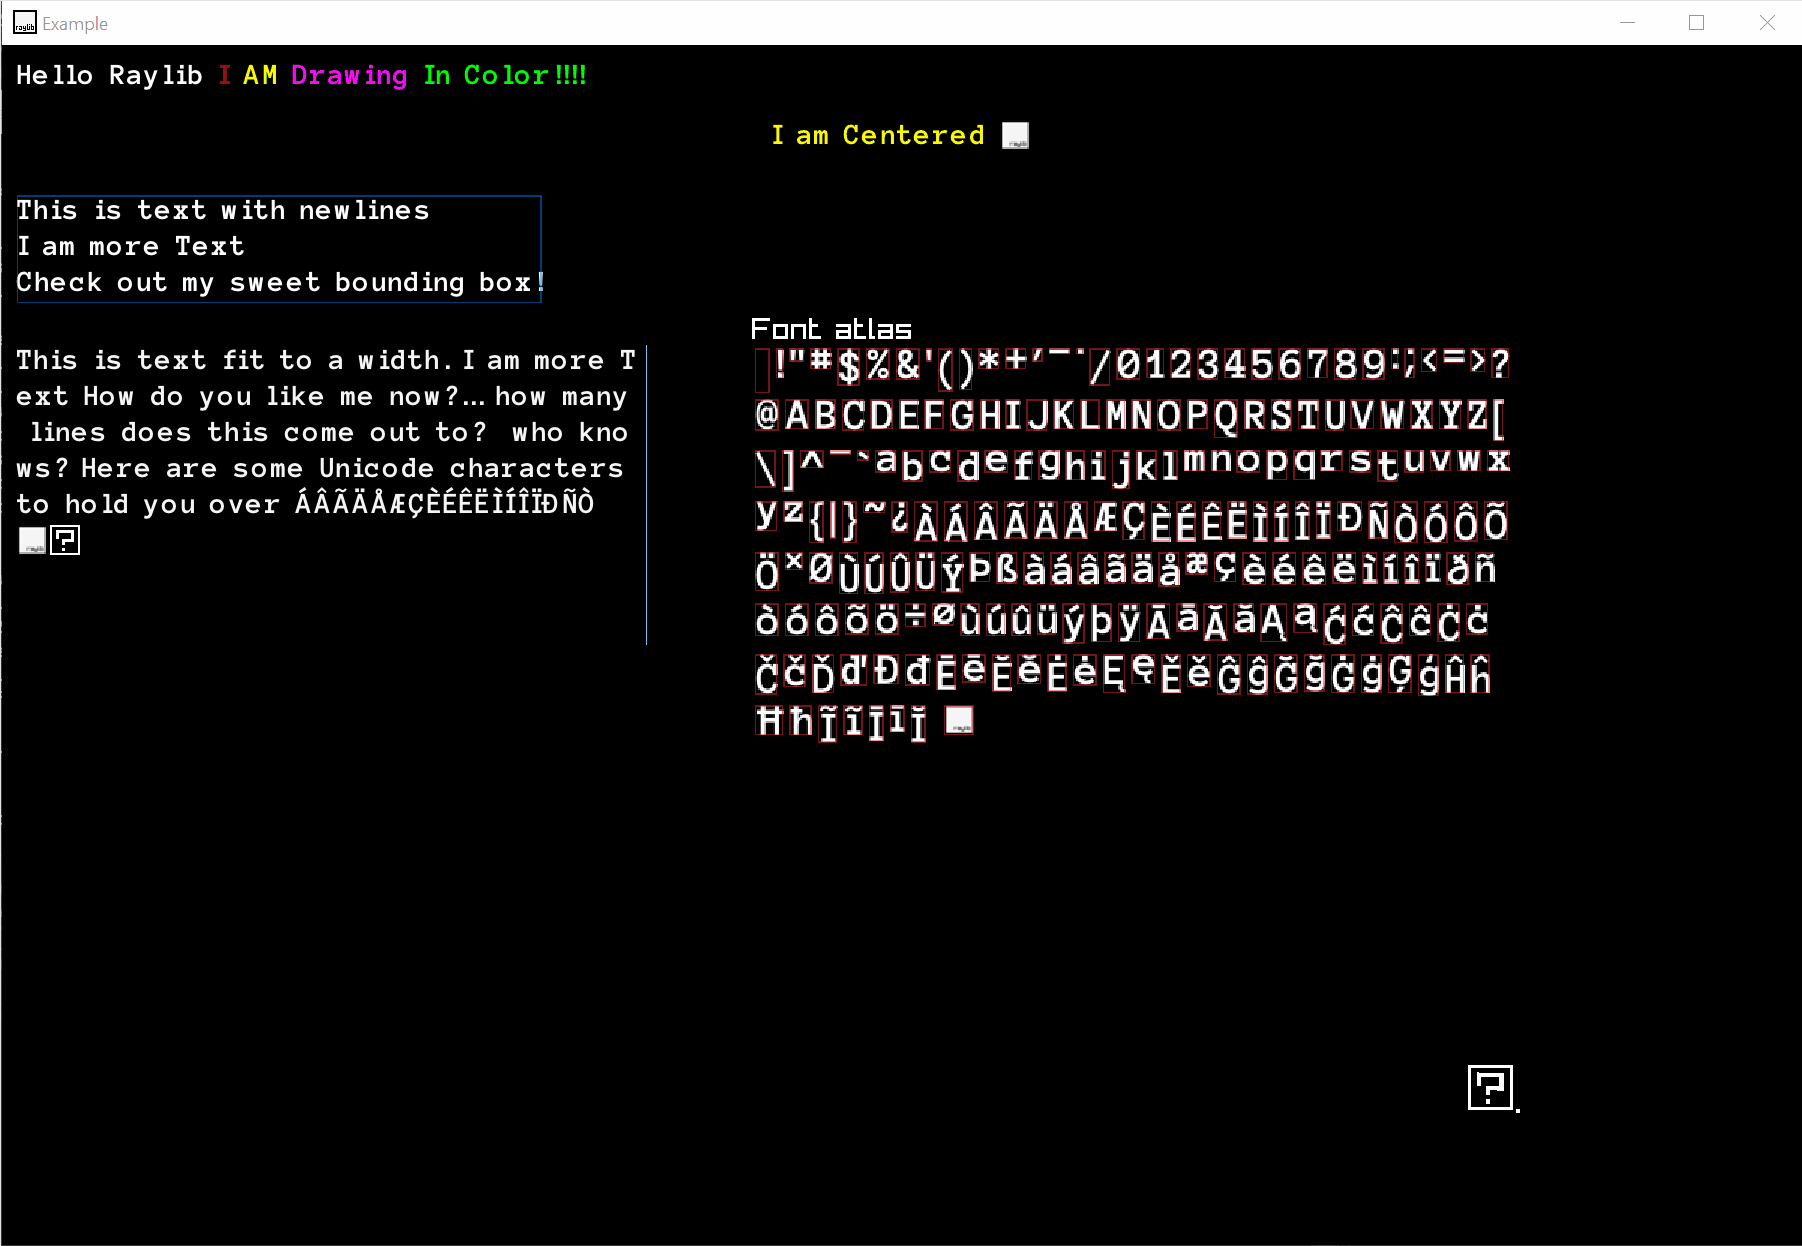
Task: Click the '$' glyph in font atlas
Action: coord(849,366)
